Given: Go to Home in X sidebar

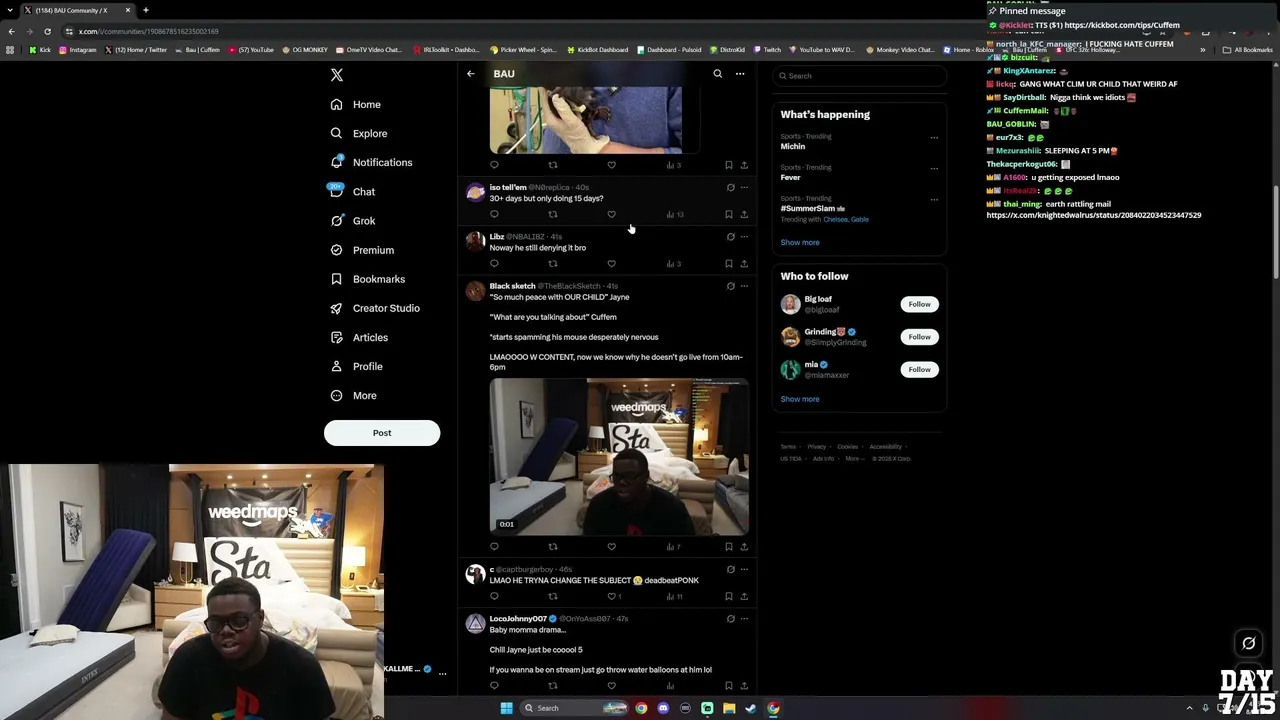Looking at the screenshot, I should coord(355,104).
